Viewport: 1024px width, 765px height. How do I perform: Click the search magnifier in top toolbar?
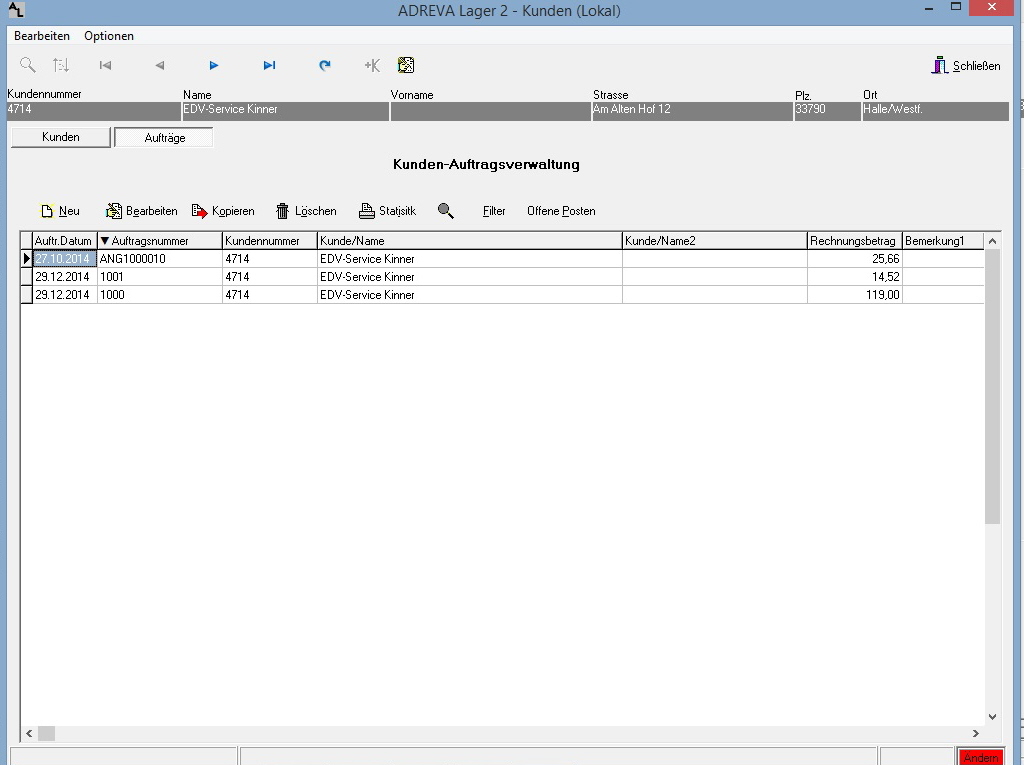pyautogui.click(x=27, y=65)
